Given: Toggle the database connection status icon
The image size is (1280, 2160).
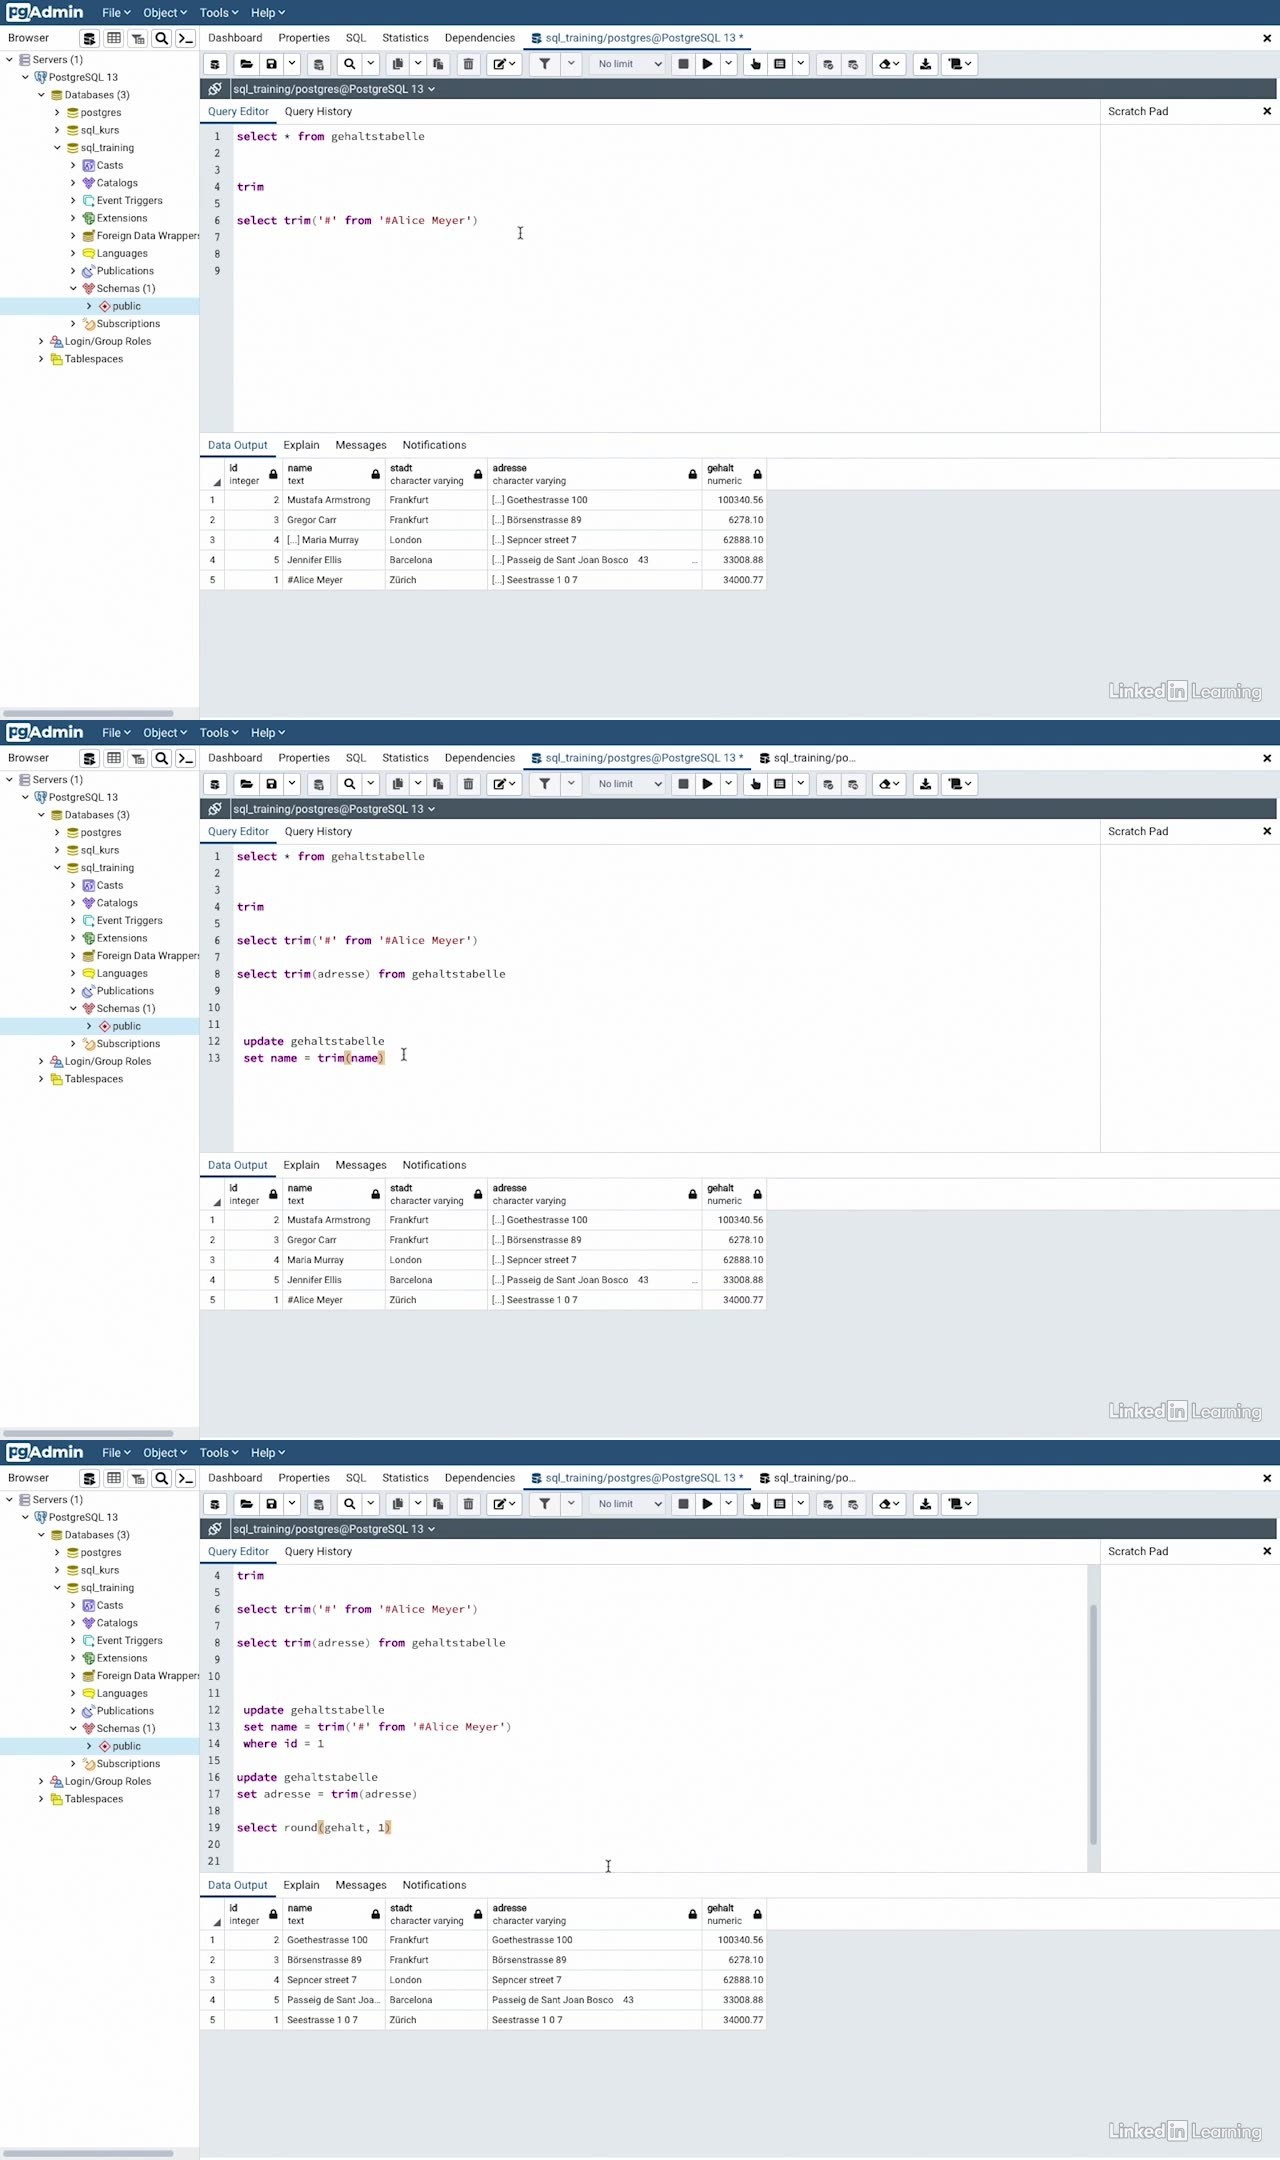Looking at the screenshot, I should tap(214, 89).
